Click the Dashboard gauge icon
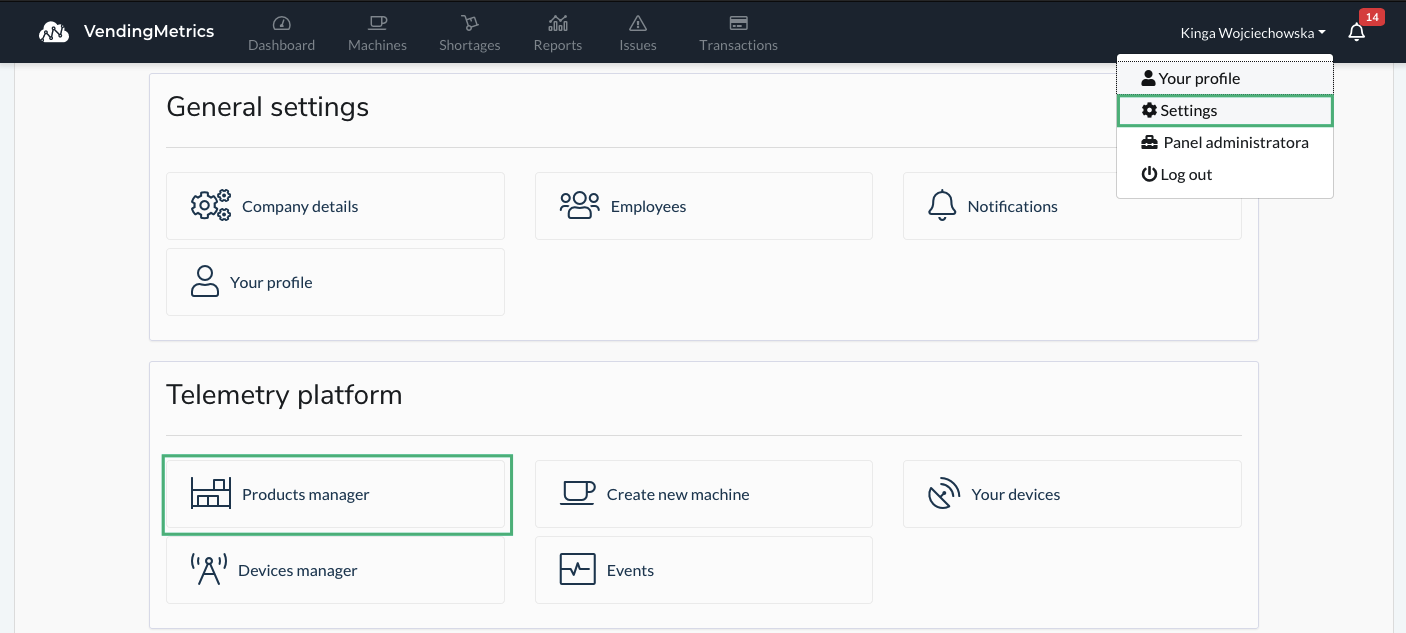 [282, 23]
